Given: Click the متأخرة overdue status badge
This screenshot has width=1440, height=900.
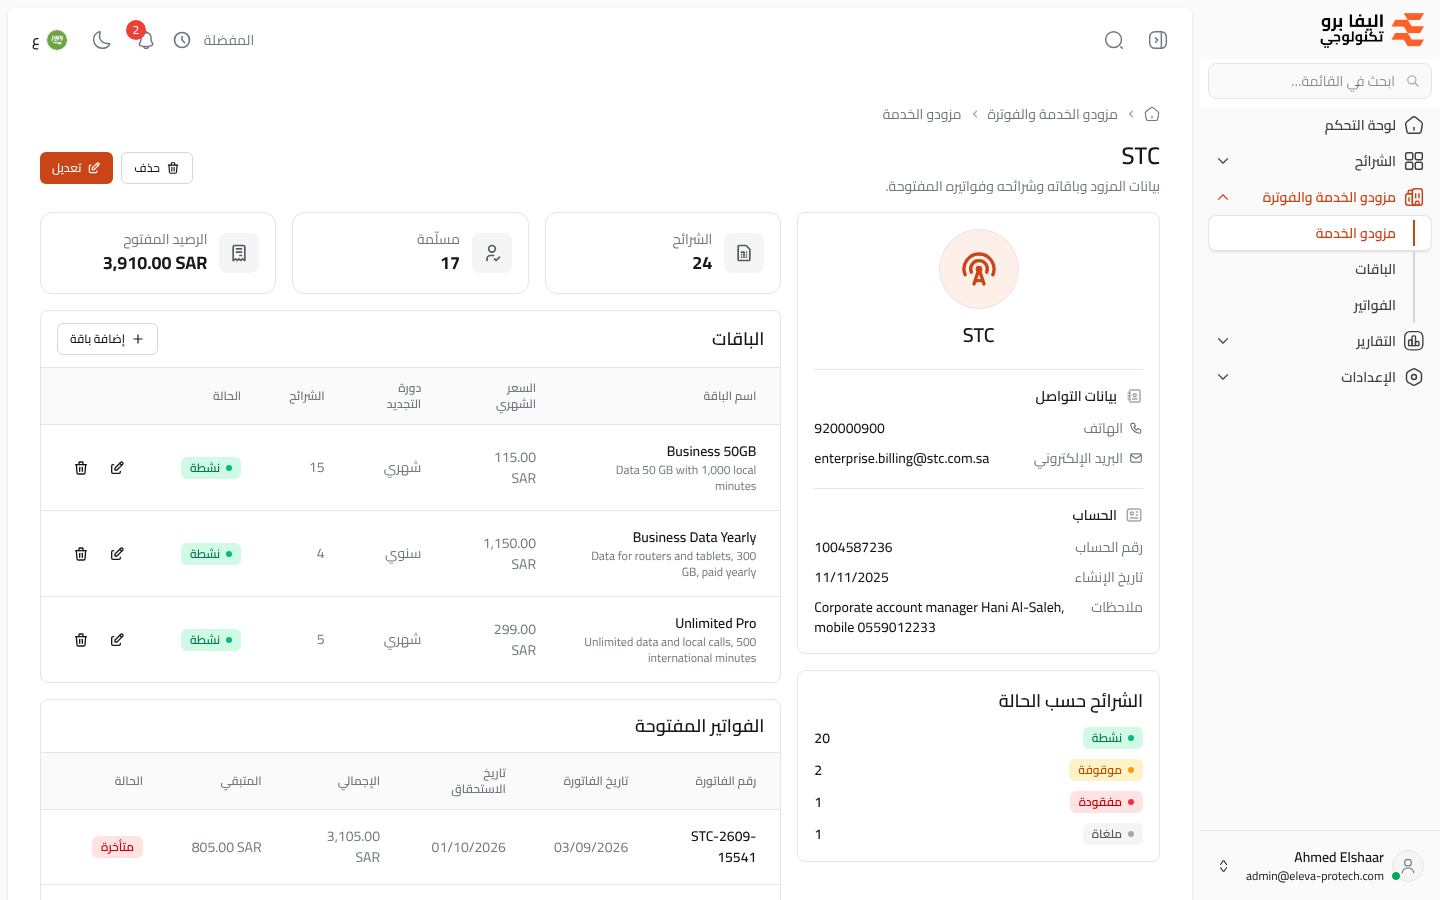Looking at the screenshot, I should [x=117, y=847].
